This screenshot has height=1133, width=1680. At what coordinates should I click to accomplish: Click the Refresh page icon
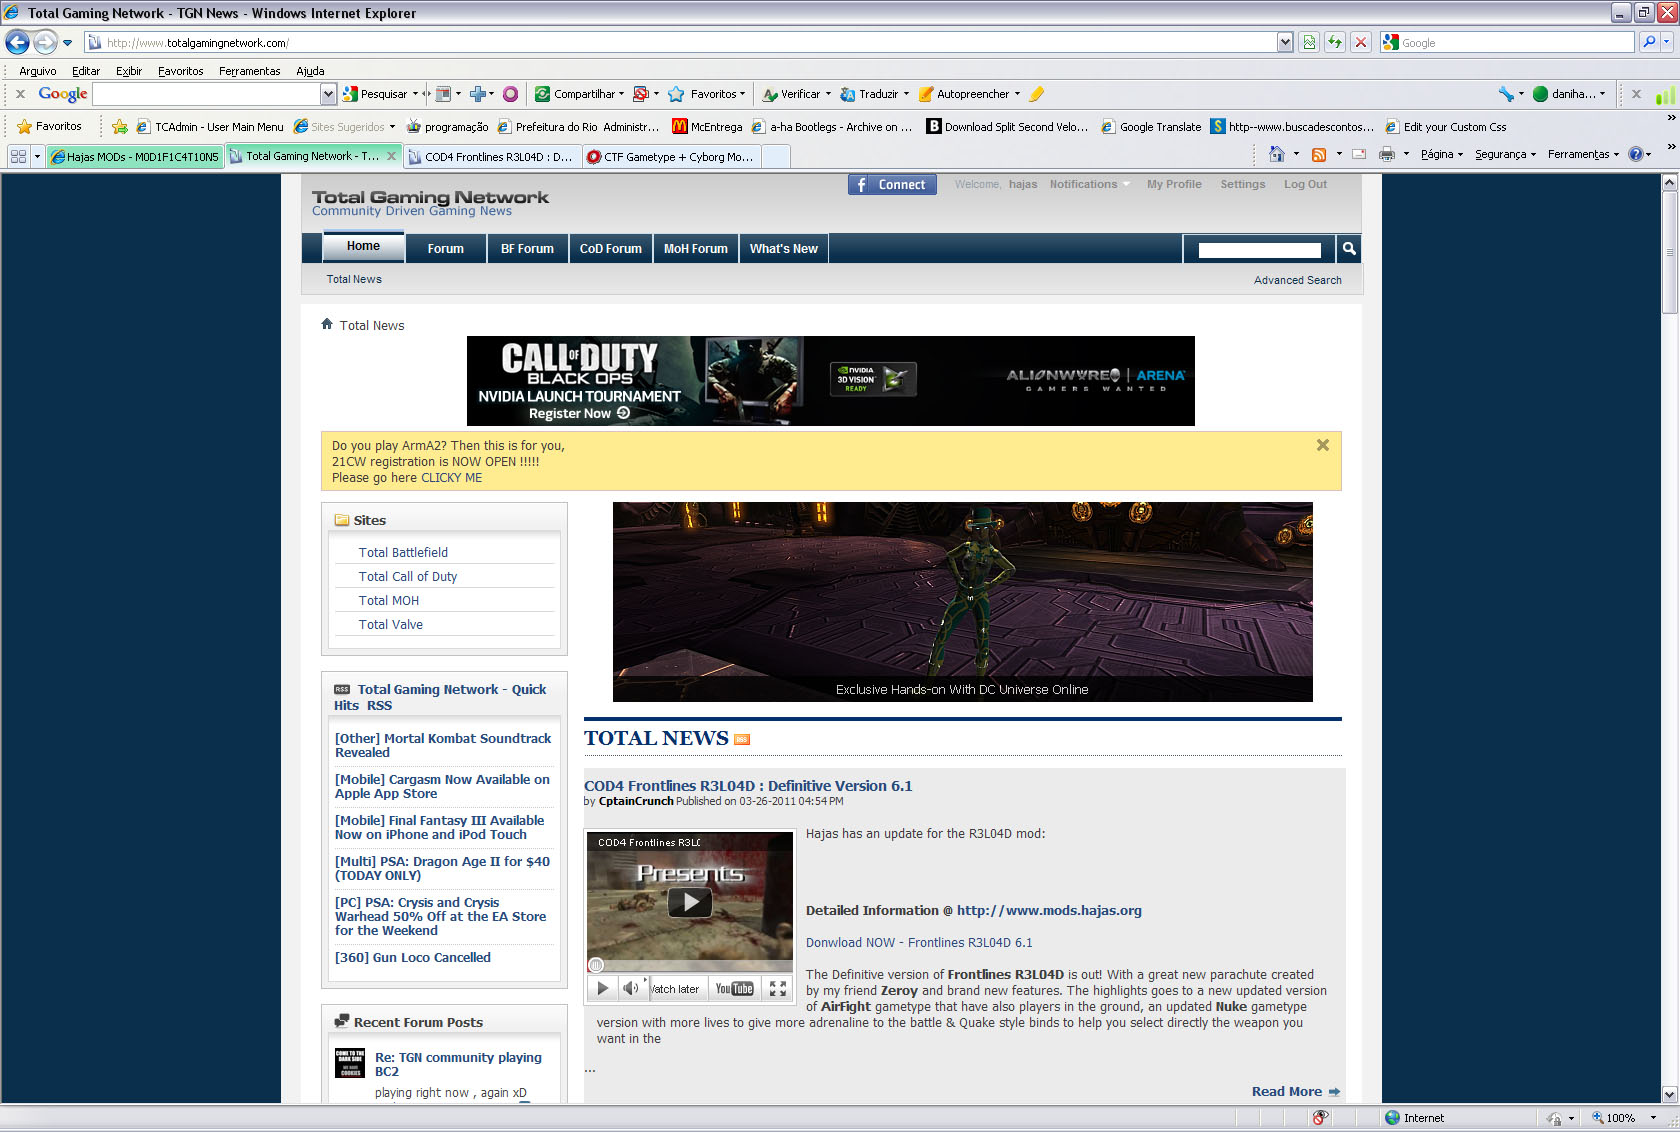(x=1334, y=42)
